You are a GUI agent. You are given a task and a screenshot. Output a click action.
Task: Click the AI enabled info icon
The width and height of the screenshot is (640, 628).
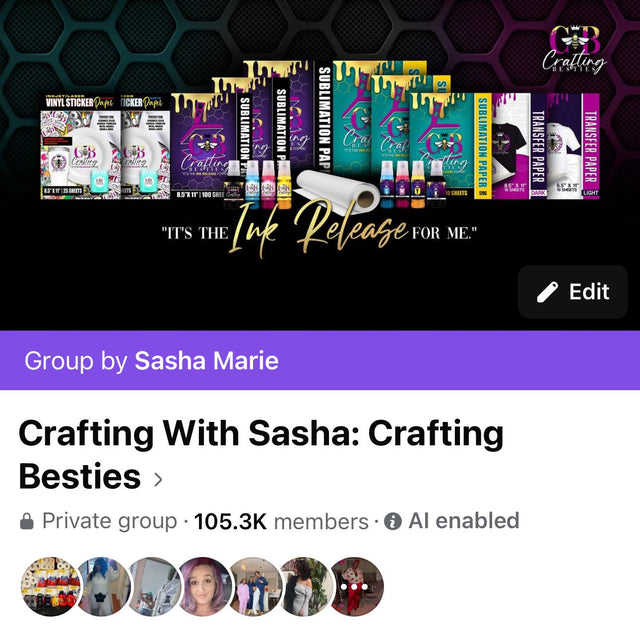coord(393,521)
